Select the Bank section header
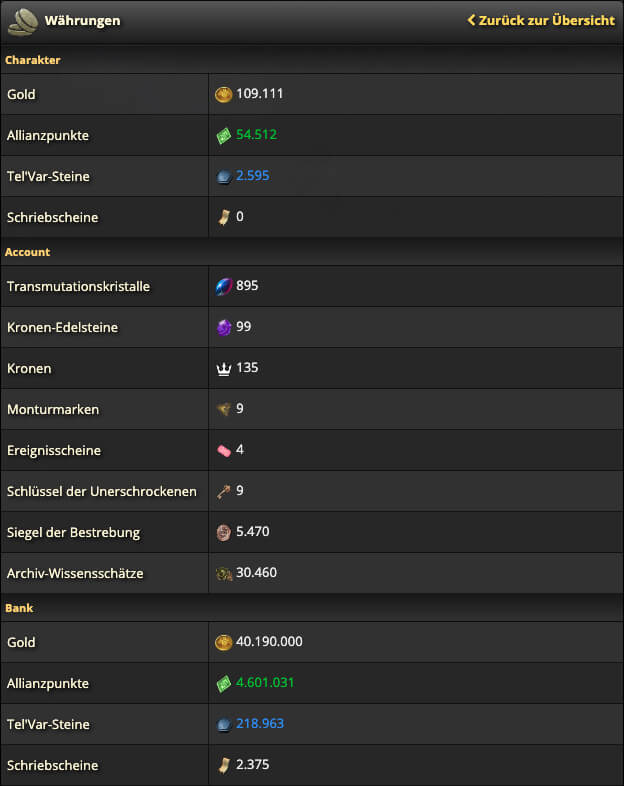This screenshot has height=786, width=624. 19,608
